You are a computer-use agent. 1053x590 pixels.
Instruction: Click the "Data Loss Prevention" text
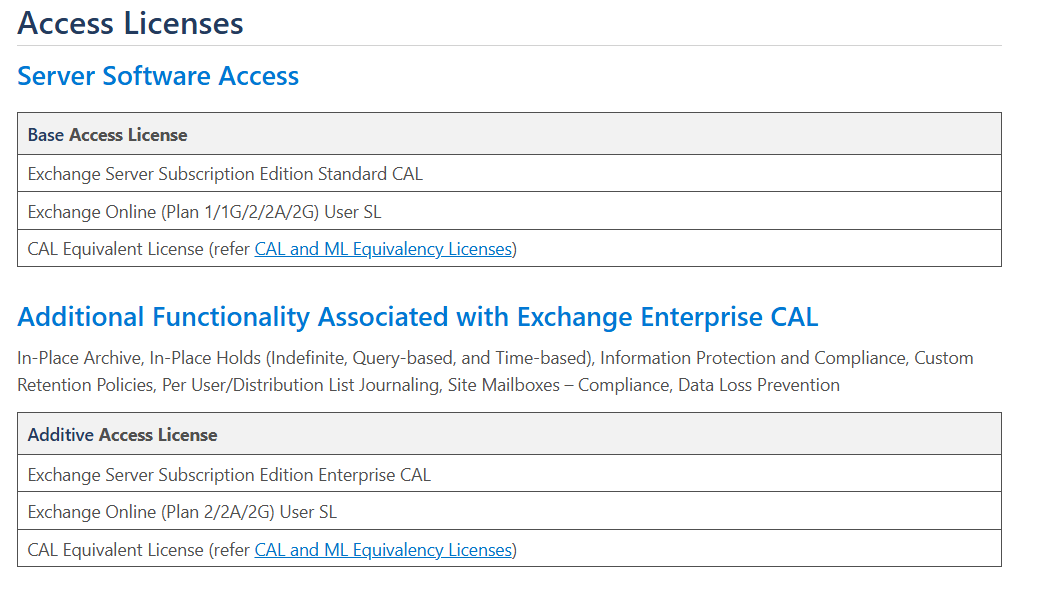pos(759,385)
